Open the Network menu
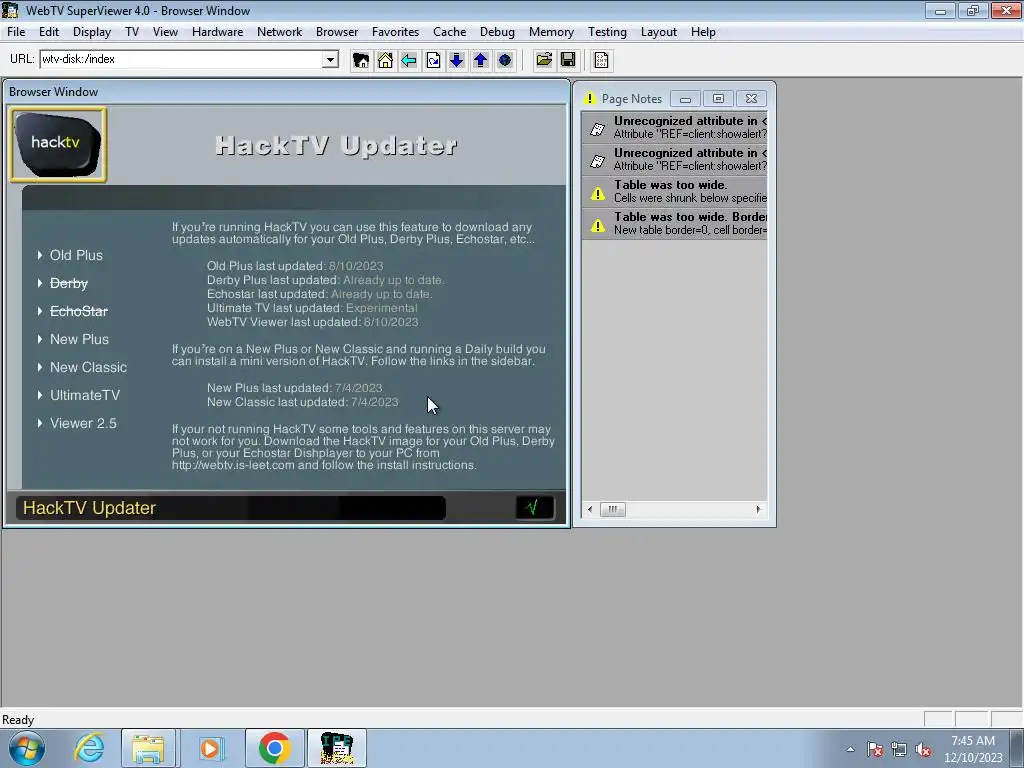Viewport: 1024px width, 768px height. (x=280, y=32)
